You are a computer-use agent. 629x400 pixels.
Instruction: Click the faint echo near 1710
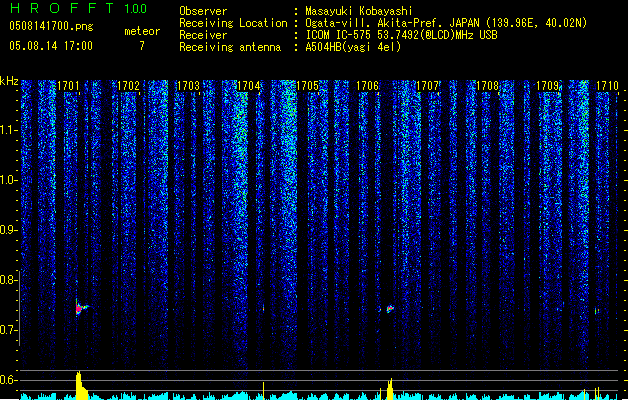pyautogui.click(x=597, y=311)
